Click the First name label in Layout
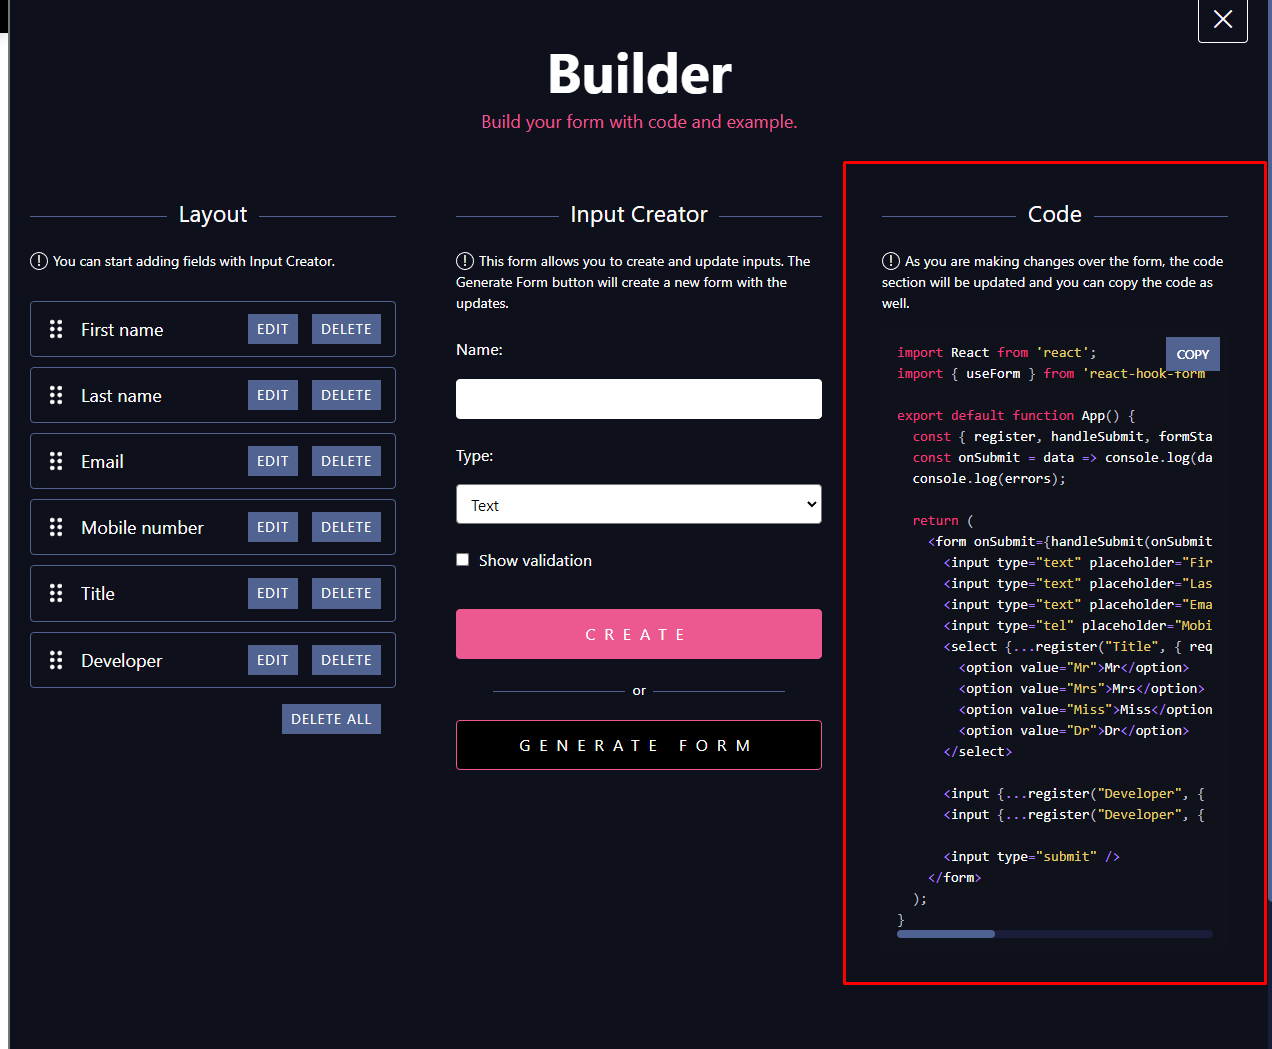Viewport: 1272px width, 1049px height. click(122, 329)
